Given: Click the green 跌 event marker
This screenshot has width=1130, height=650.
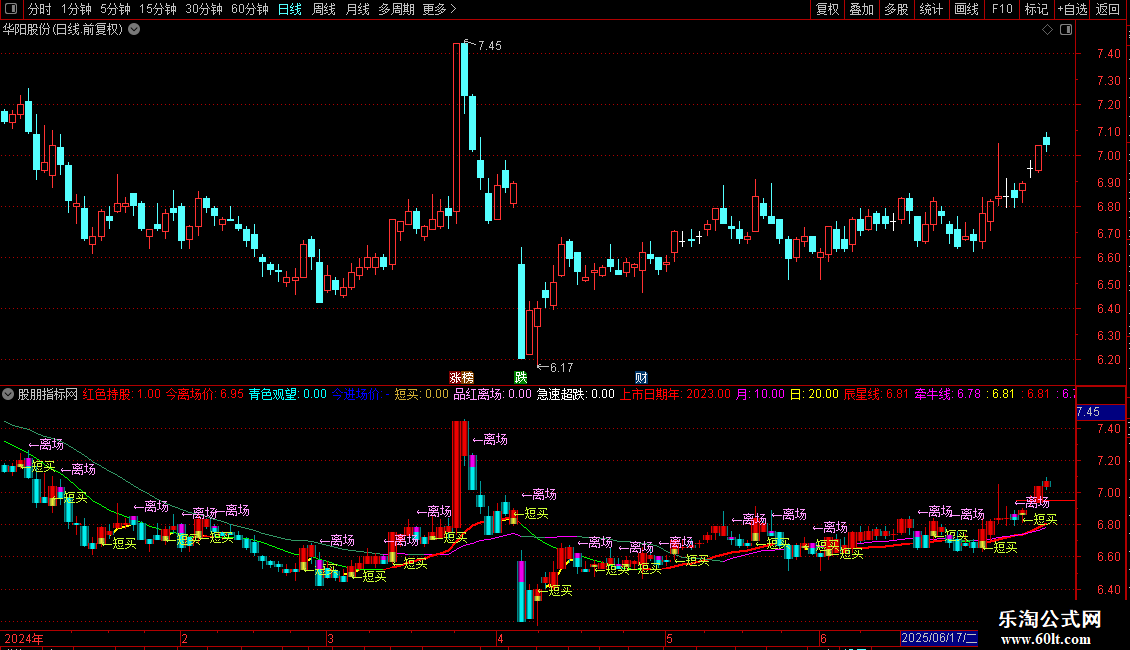Looking at the screenshot, I should 521,378.
